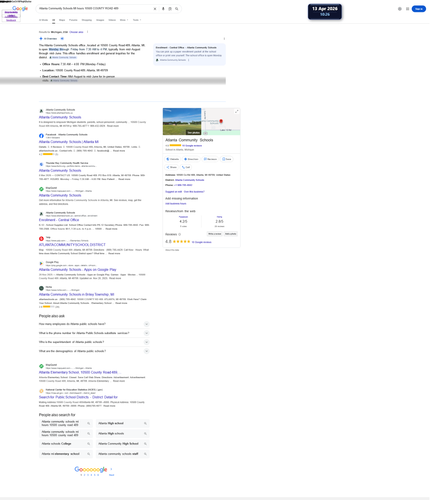Click the Directions button in knowledge panel
The height and width of the screenshot is (500, 432).
pos(191,159)
